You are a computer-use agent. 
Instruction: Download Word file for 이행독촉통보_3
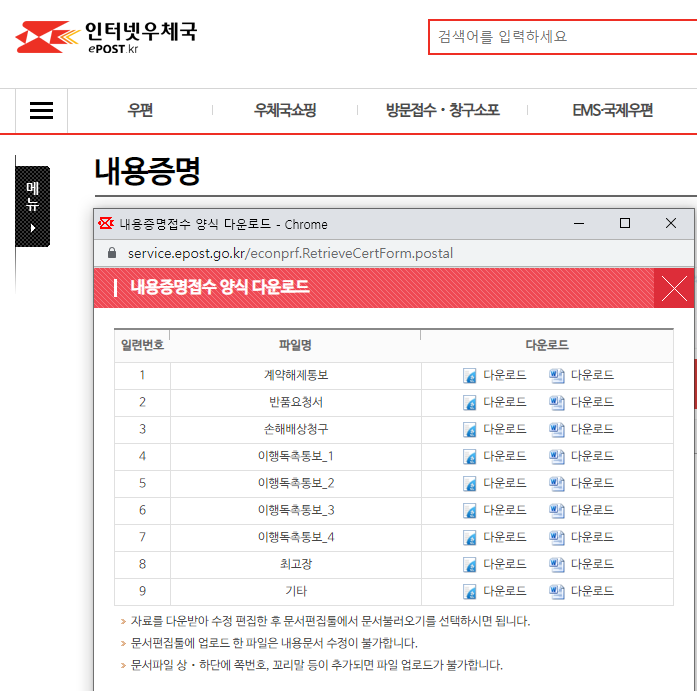coord(581,511)
